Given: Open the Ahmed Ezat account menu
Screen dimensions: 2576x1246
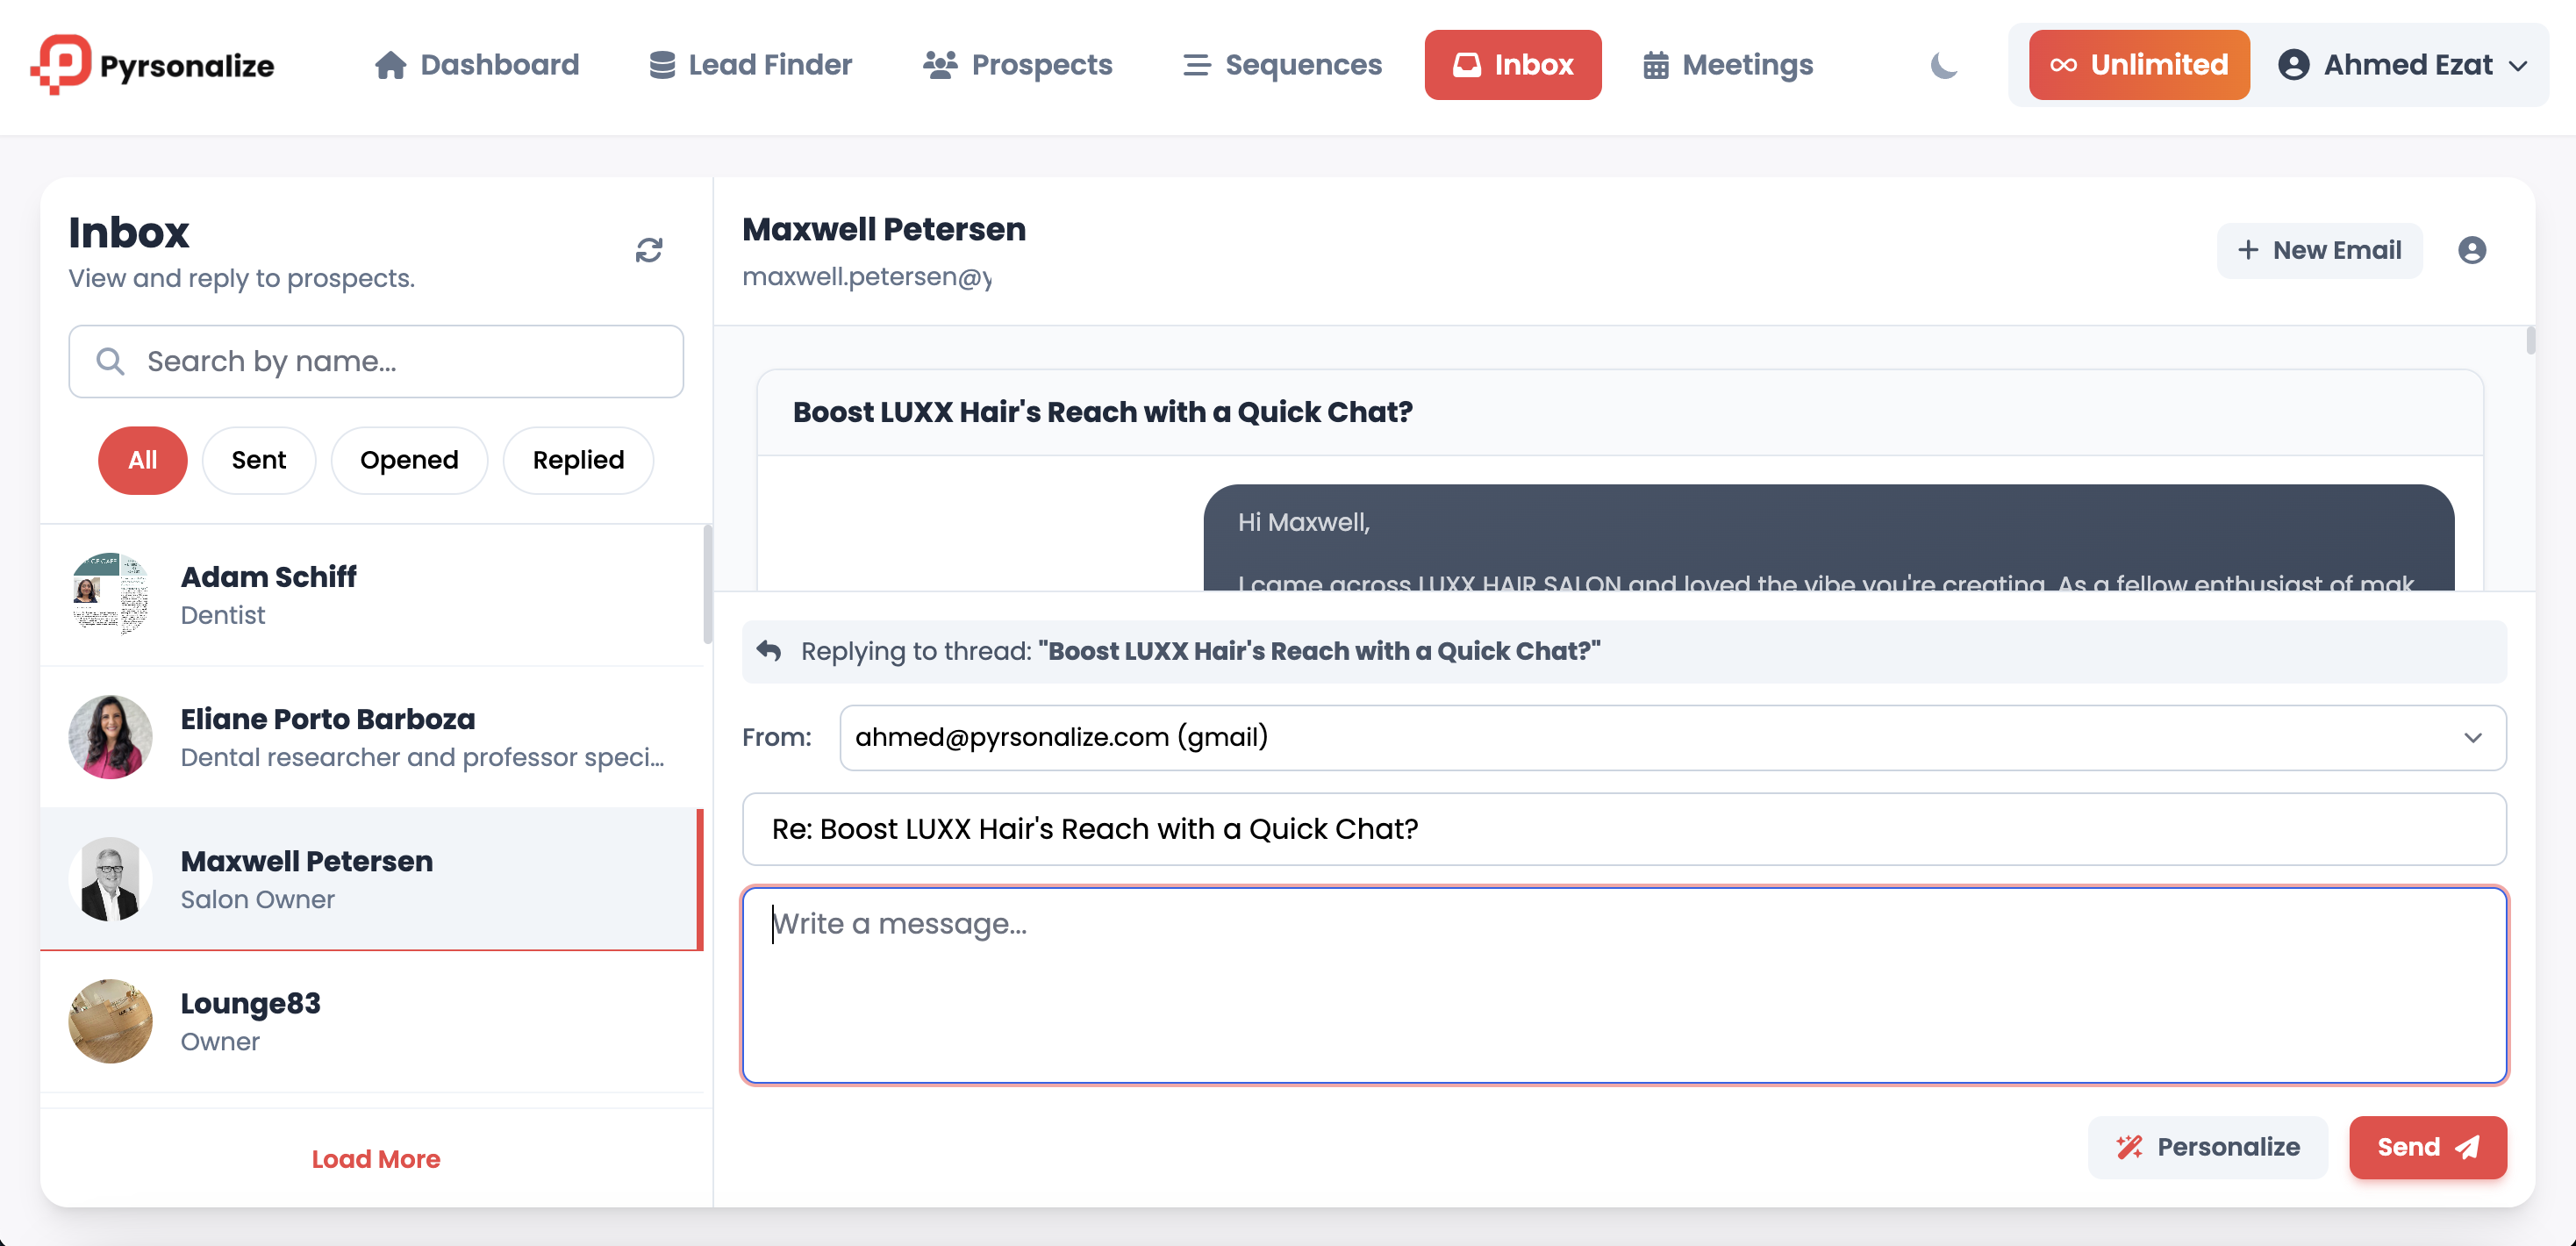Looking at the screenshot, I should tap(2402, 65).
